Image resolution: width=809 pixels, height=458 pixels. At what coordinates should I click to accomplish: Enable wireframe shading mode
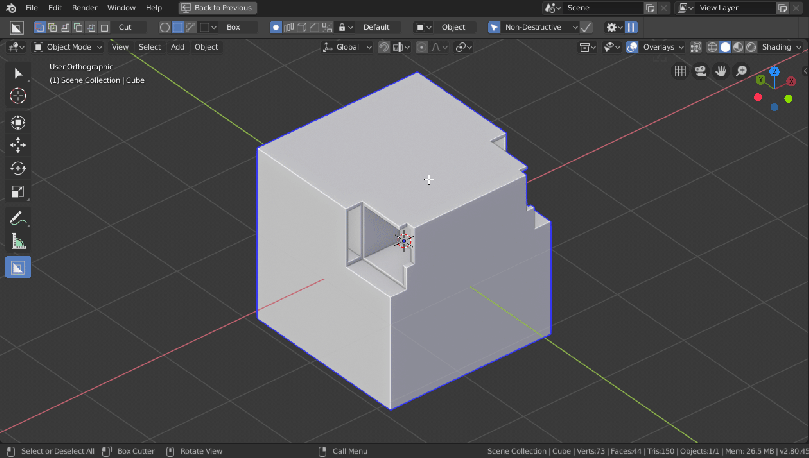tap(713, 47)
